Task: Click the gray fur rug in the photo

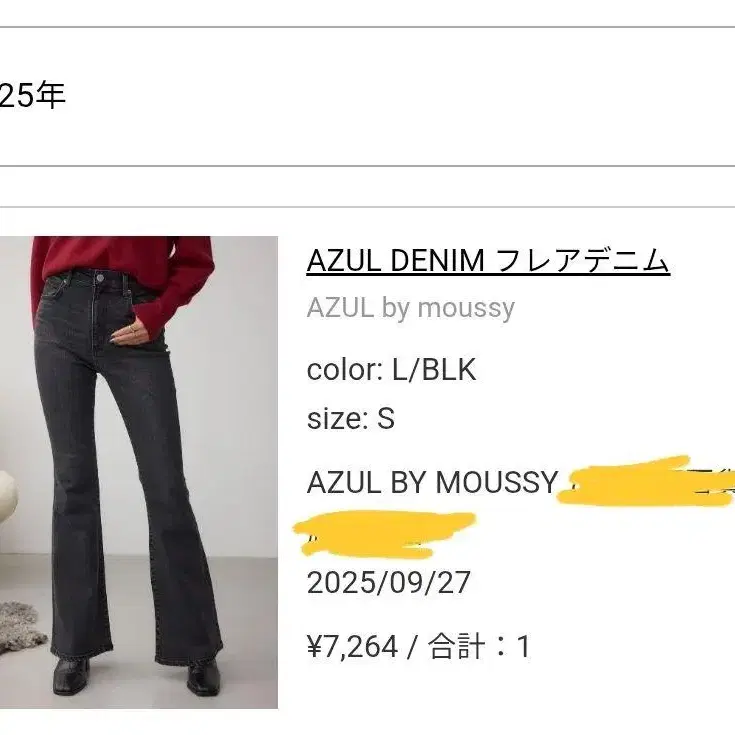Action: [x=20, y=628]
